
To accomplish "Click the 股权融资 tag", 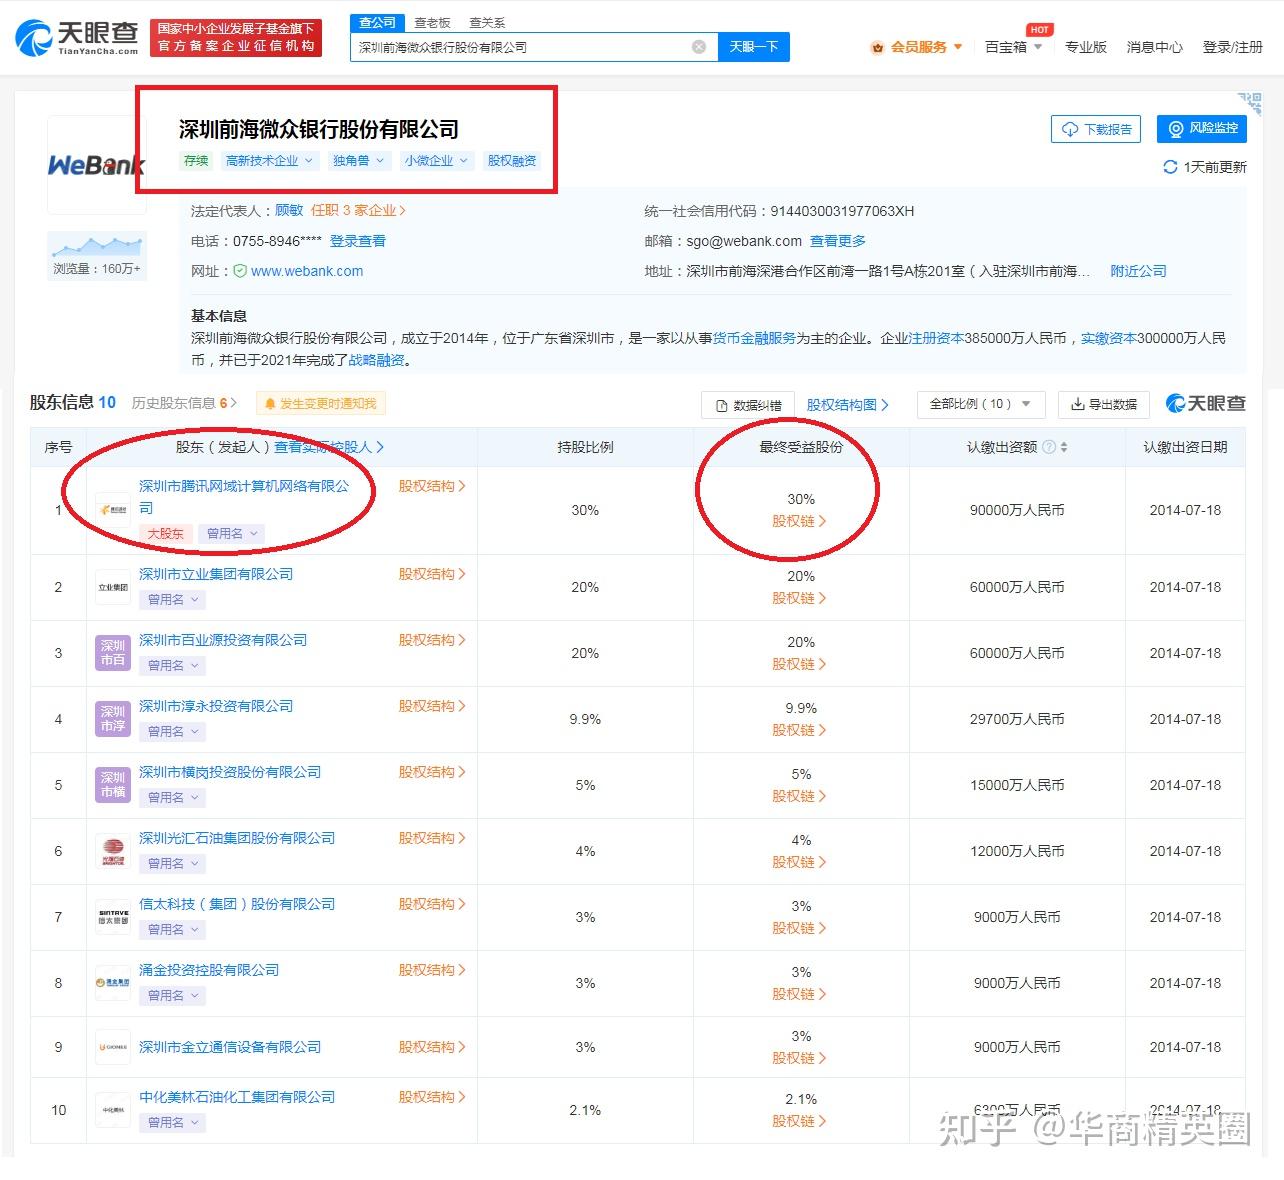I will pos(512,160).
